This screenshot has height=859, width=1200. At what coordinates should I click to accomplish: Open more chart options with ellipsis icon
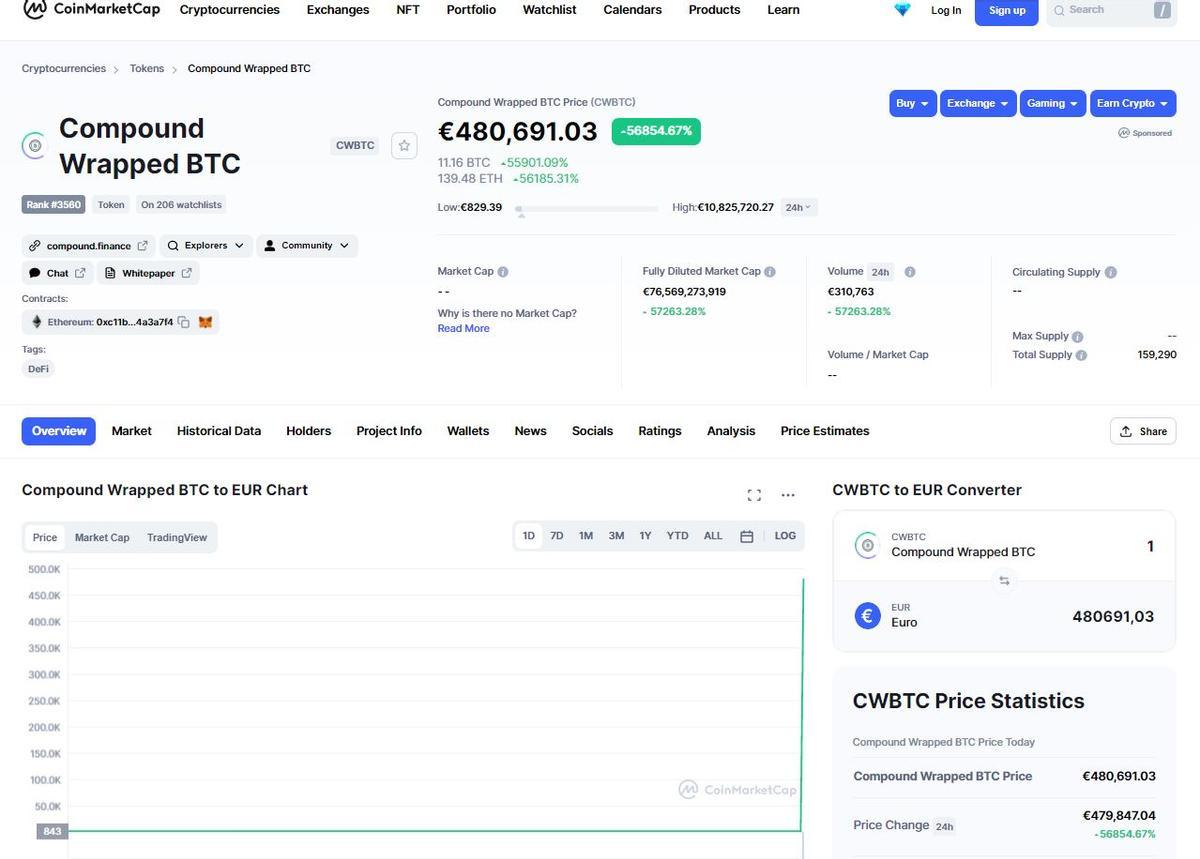[788, 494]
